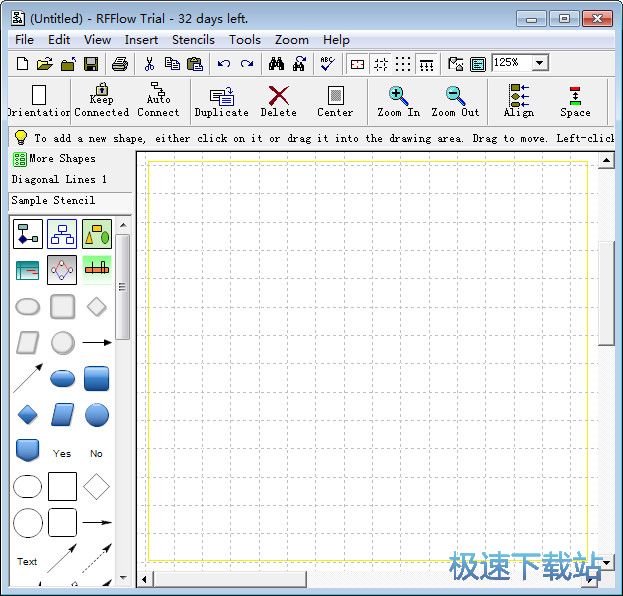Click the red X Delete icon
The width and height of the screenshot is (623, 596).
[279, 101]
